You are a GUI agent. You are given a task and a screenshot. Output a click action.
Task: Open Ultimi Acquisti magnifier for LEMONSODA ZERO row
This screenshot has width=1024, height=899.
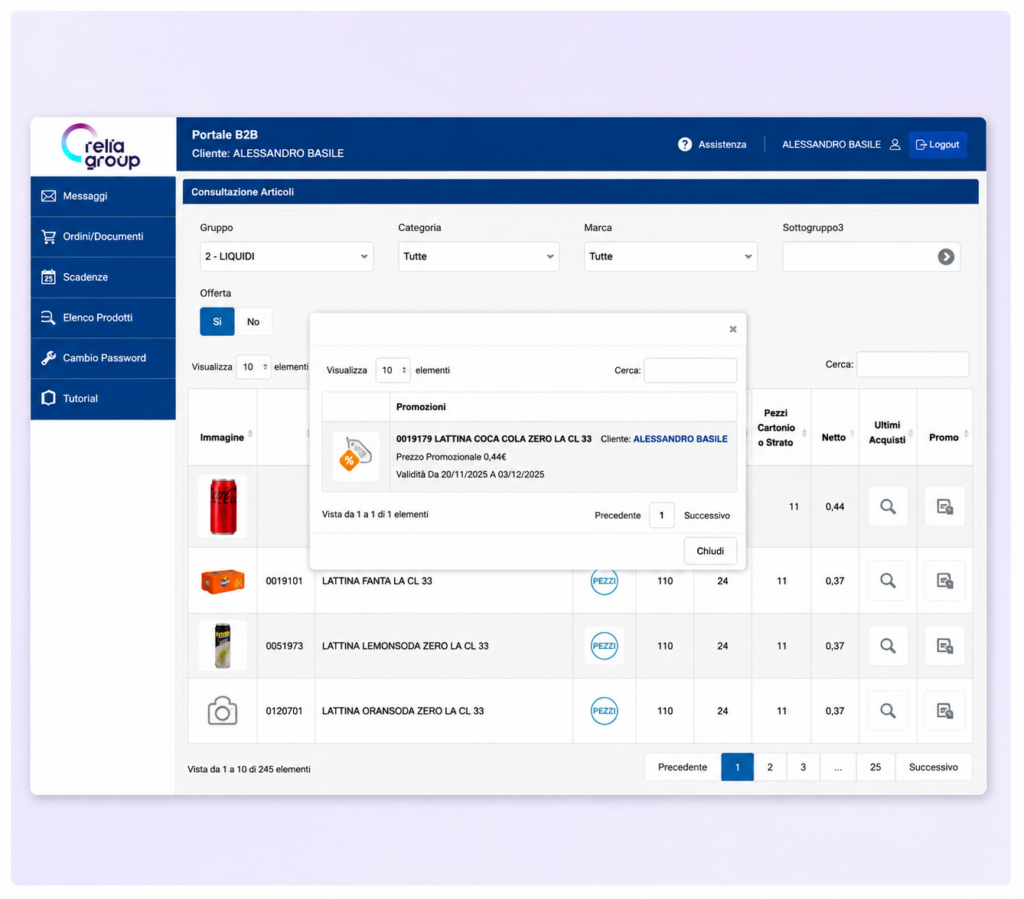[888, 646]
